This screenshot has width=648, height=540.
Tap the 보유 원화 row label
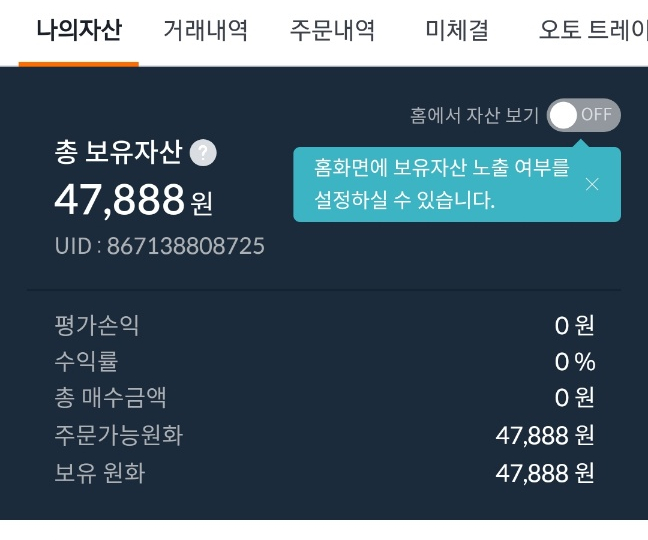100,472
